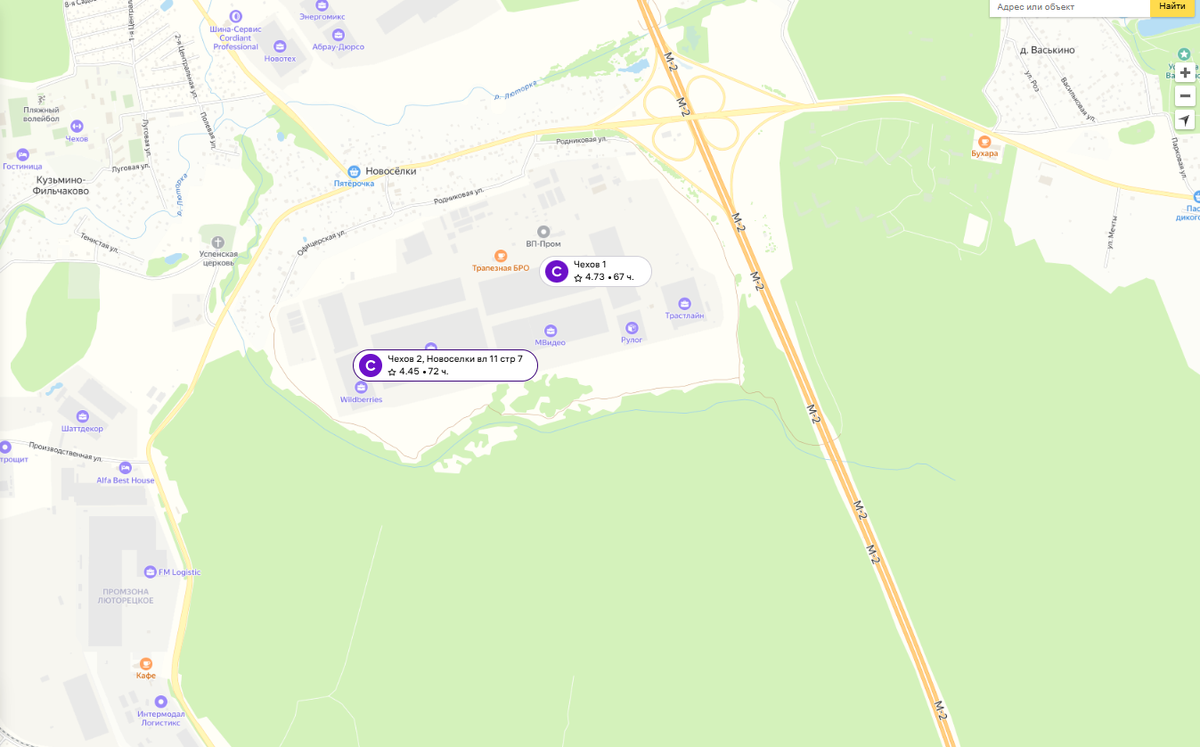Select the Успенская церковь church icon

pyautogui.click(x=218, y=242)
